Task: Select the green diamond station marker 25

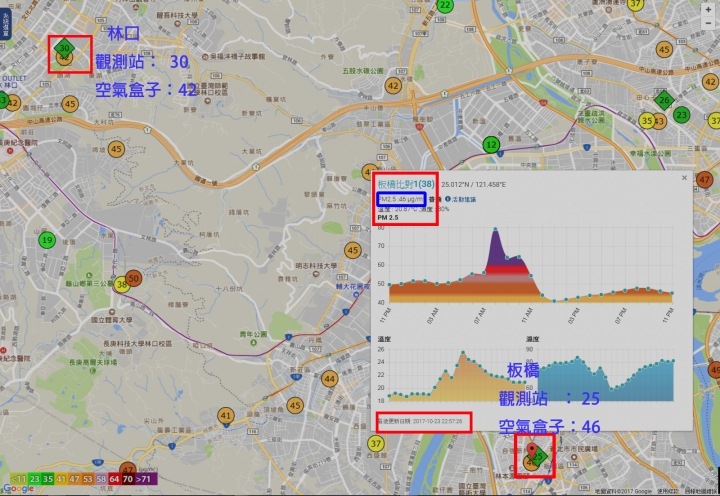Action: (x=539, y=457)
